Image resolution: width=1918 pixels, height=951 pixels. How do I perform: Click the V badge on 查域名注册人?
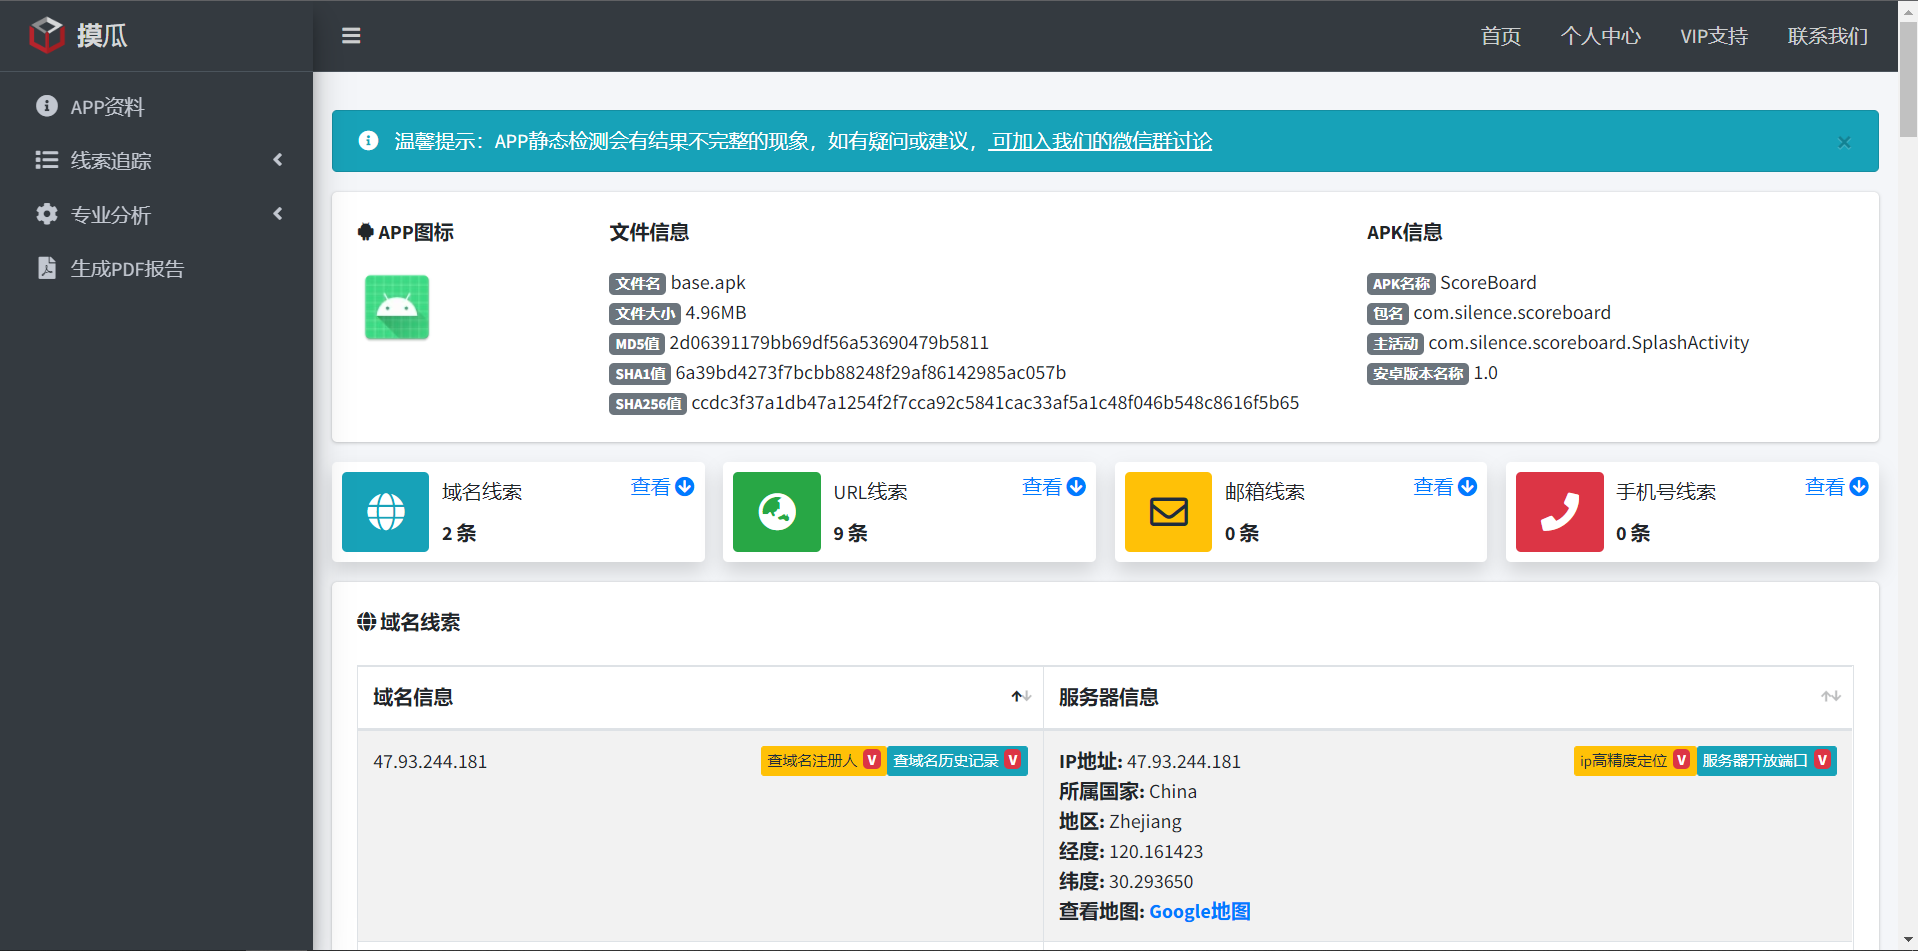(x=872, y=760)
